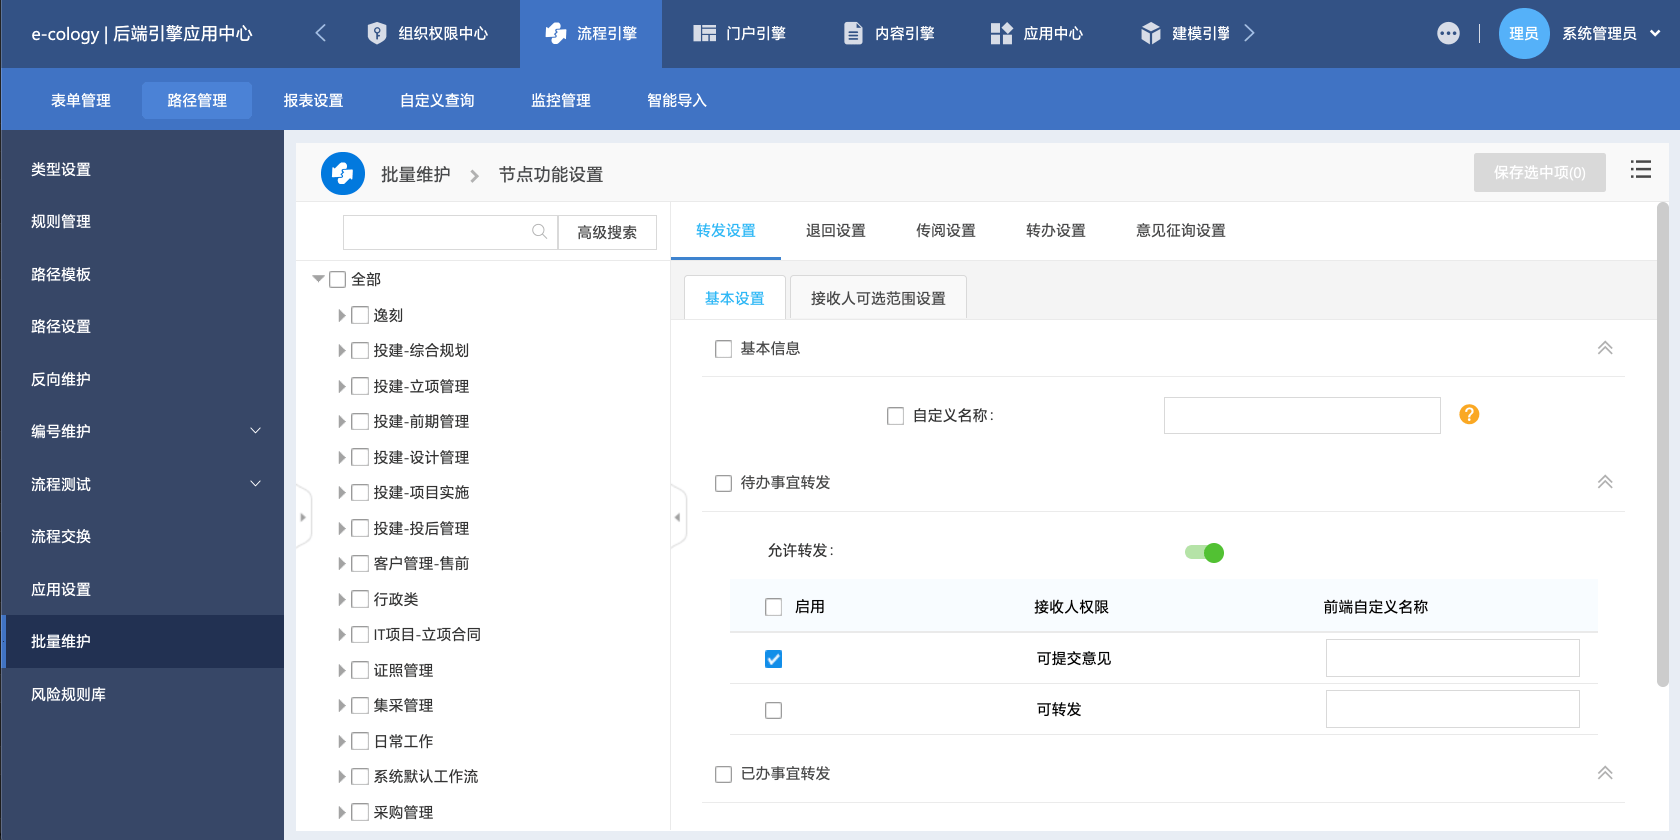Open the 报表设置 menu
The image size is (1680, 840).
(313, 101)
